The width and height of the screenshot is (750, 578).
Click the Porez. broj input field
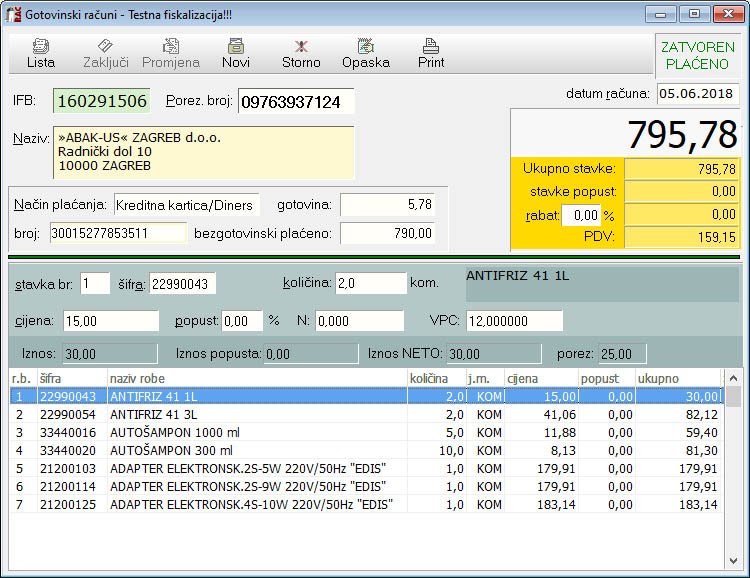click(x=296, y=102)
